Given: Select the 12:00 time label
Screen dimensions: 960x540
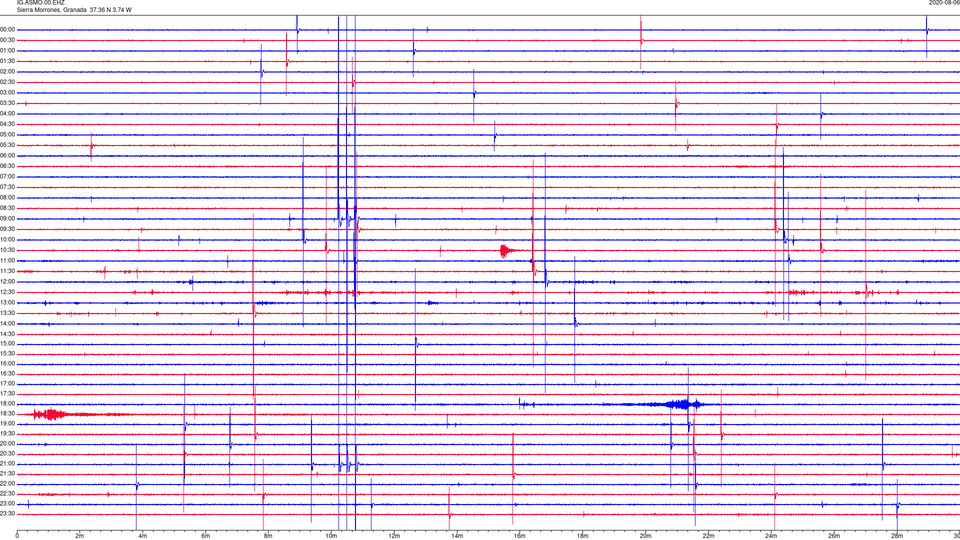Looking at the screenshot, I should click(x=8, y=282).
